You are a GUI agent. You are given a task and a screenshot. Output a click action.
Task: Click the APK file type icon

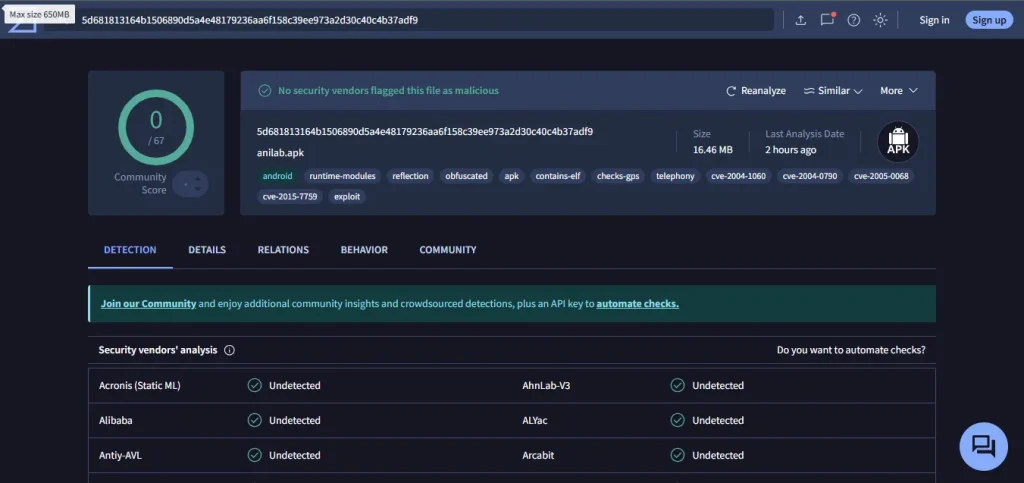(898, 142)
